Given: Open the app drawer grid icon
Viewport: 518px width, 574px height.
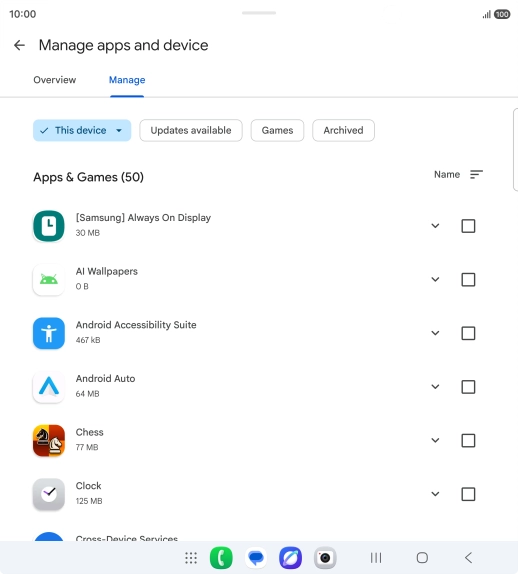Looking at the screenshot, I should [191, 558].
